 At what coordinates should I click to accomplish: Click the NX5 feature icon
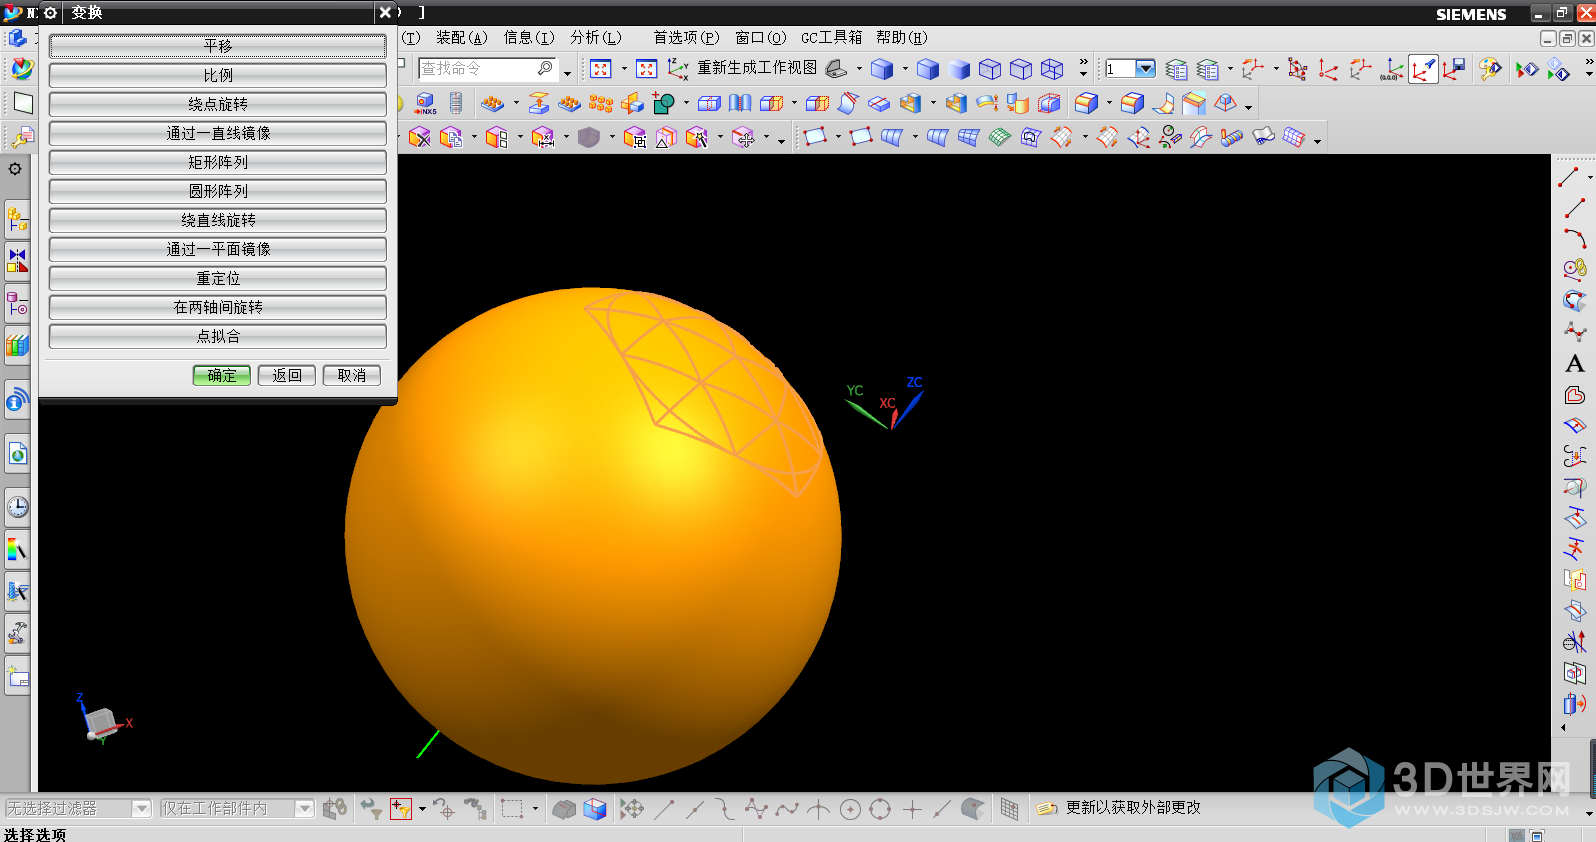(x=425, y=104)
